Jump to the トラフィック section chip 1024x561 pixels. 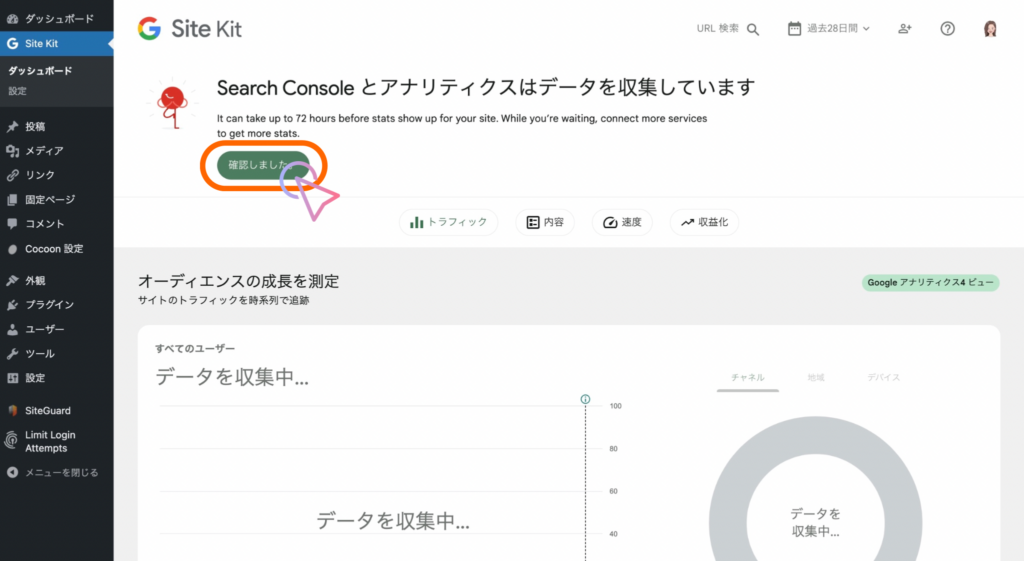click(x=448, y=222)
